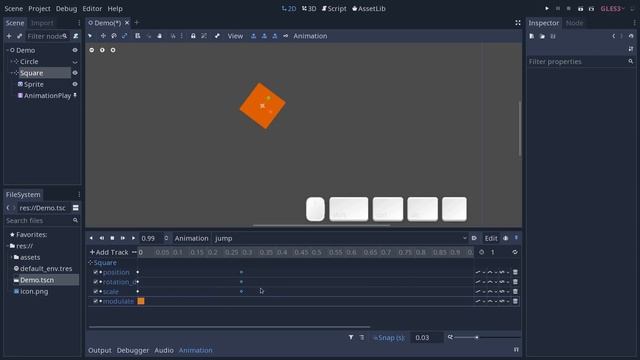Create new resource in Inspector
Viewport: 640px width, 360px height.
(532, 36)
